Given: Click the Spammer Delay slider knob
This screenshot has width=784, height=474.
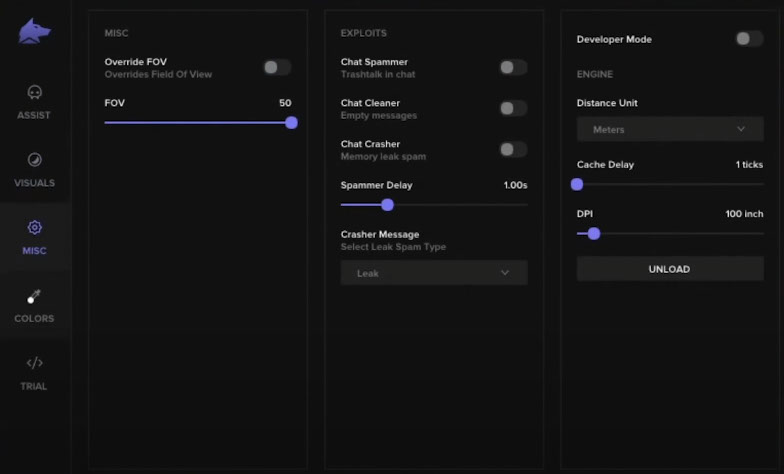Looking at the screenshot, I should click(x=387, y=204).
